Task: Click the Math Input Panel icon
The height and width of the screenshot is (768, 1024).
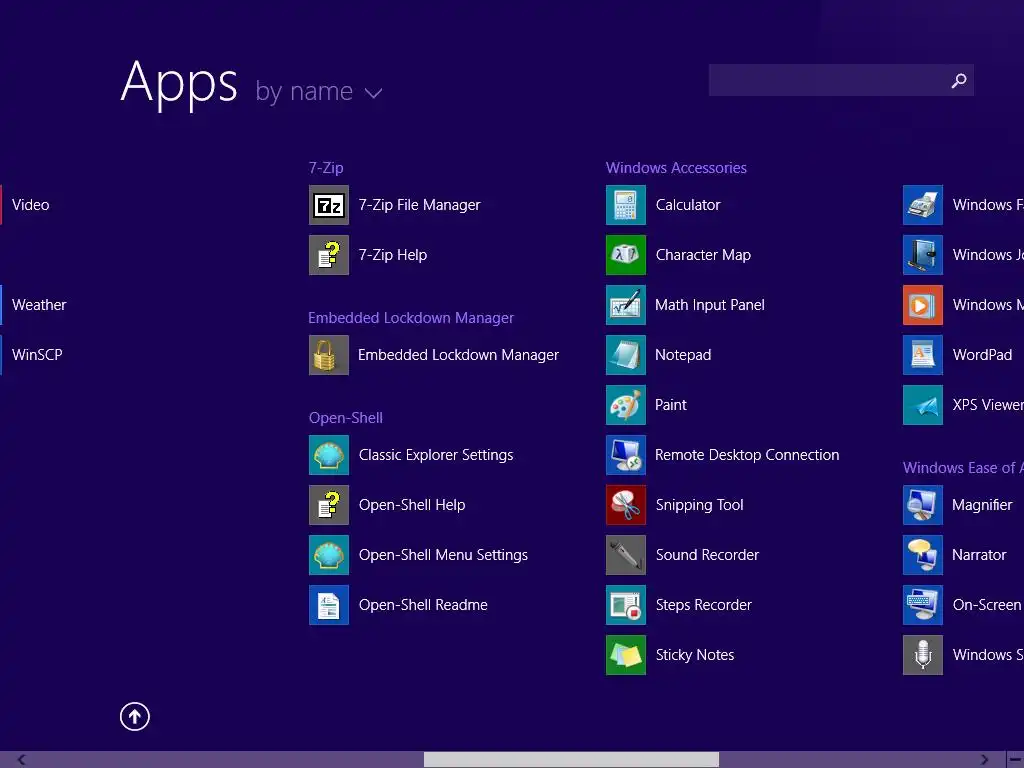Action: pyautogui.click(x=626, y=305)
